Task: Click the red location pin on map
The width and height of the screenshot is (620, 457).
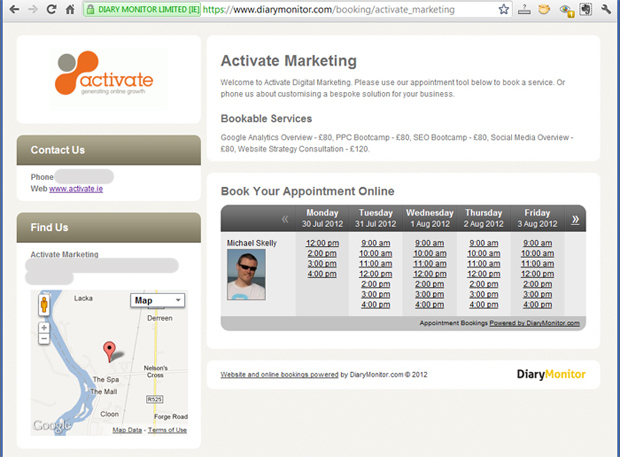Action: [109, 352]
